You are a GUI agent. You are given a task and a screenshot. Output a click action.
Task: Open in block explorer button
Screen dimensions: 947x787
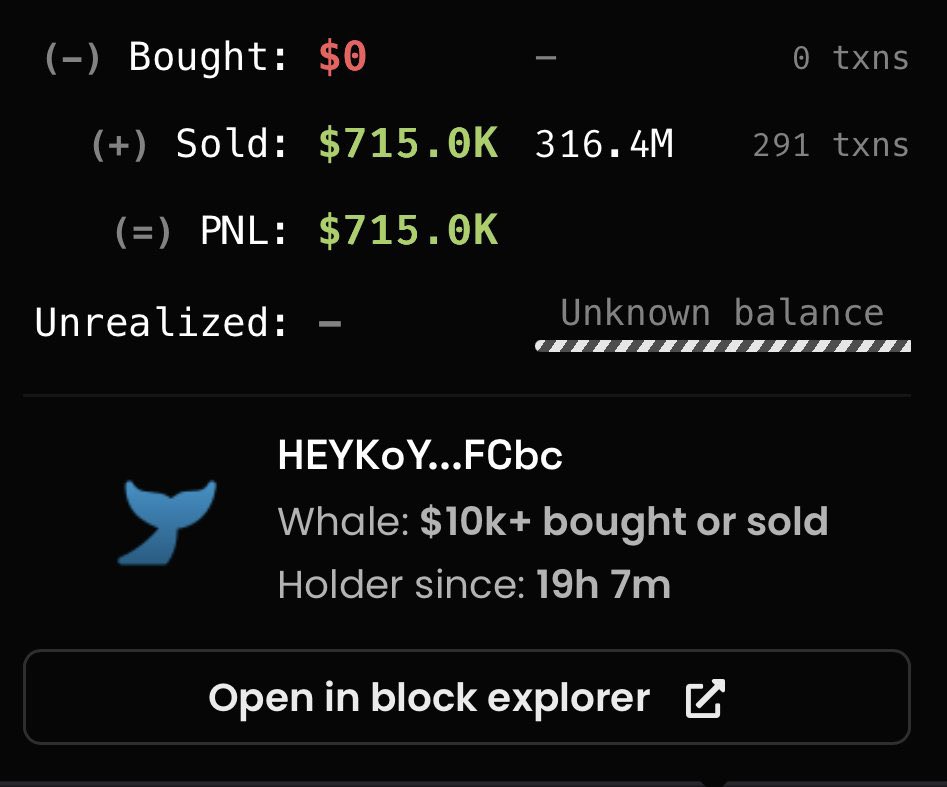[x=466, y=697]
